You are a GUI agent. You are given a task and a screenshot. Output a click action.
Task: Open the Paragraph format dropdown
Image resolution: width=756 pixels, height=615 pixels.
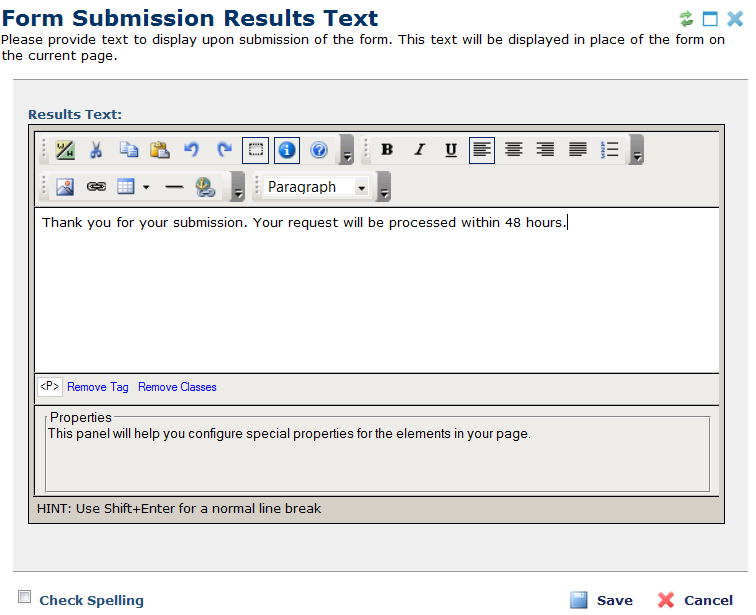pos(316,187)
